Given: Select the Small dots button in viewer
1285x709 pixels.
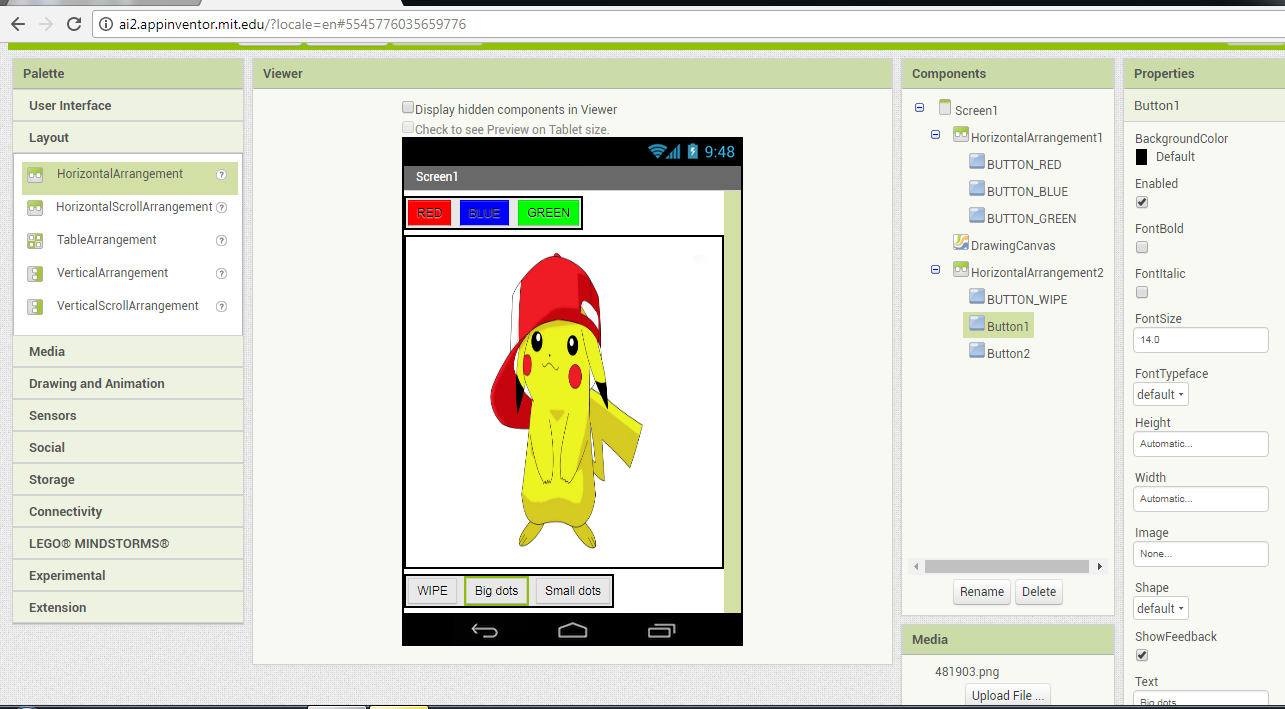Looking at the screenshot, I should click(x=573, y=591).
